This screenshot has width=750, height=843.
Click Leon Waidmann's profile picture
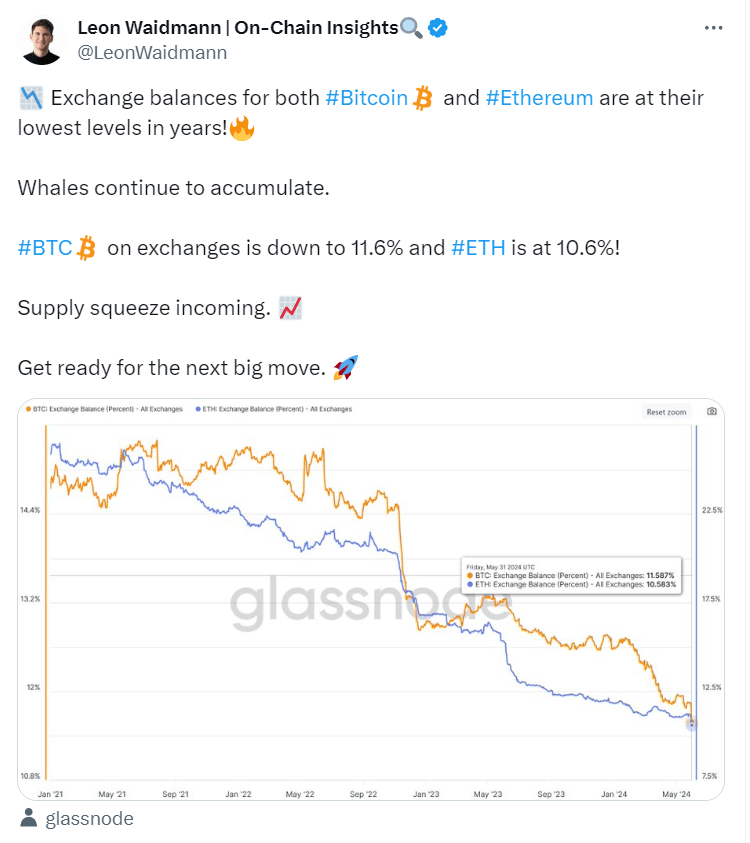(x=40, y=38)
